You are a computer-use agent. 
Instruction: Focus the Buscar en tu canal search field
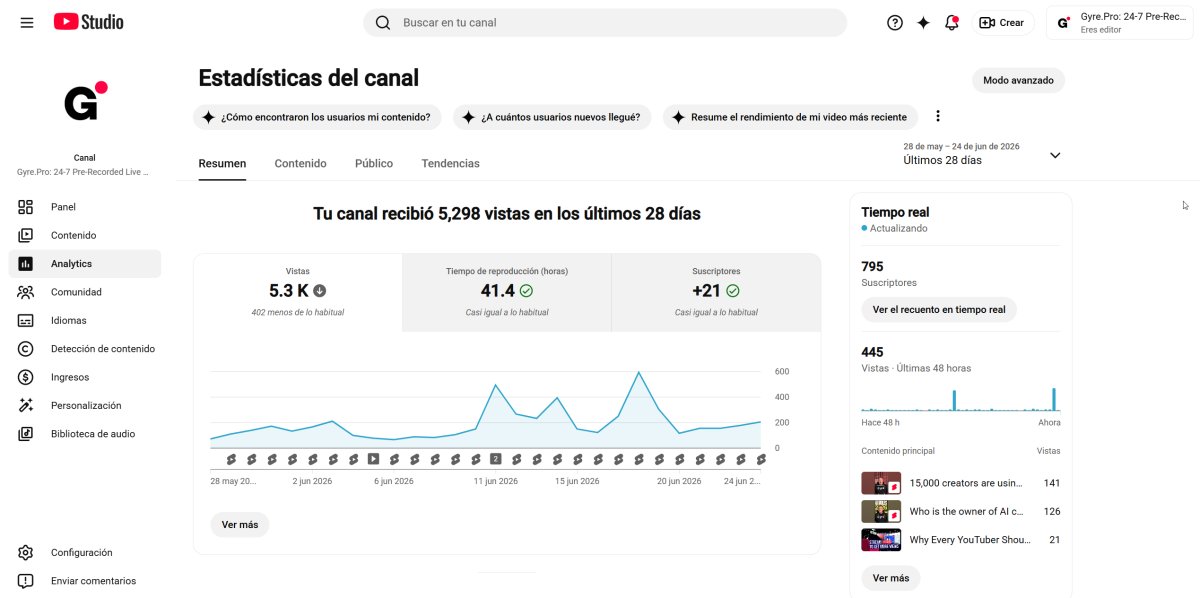pyautogui.click(x=605, y=22)
